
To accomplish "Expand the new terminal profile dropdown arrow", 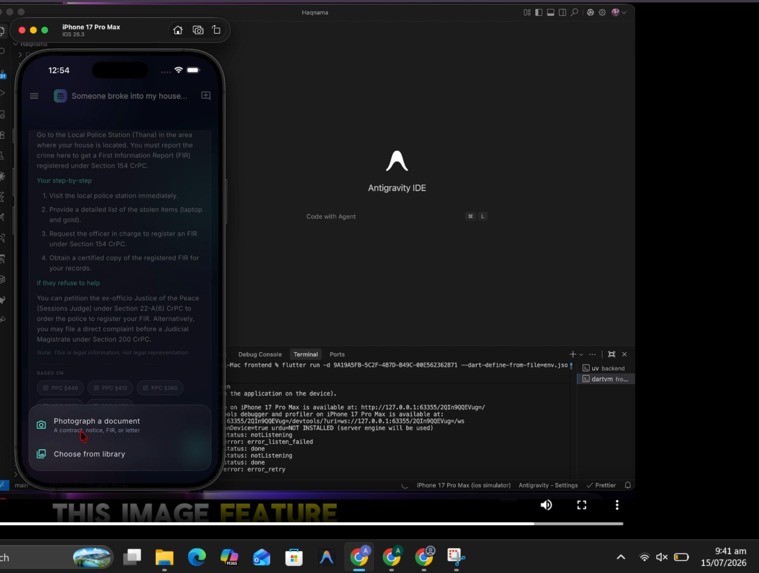I will coord(581,354).
